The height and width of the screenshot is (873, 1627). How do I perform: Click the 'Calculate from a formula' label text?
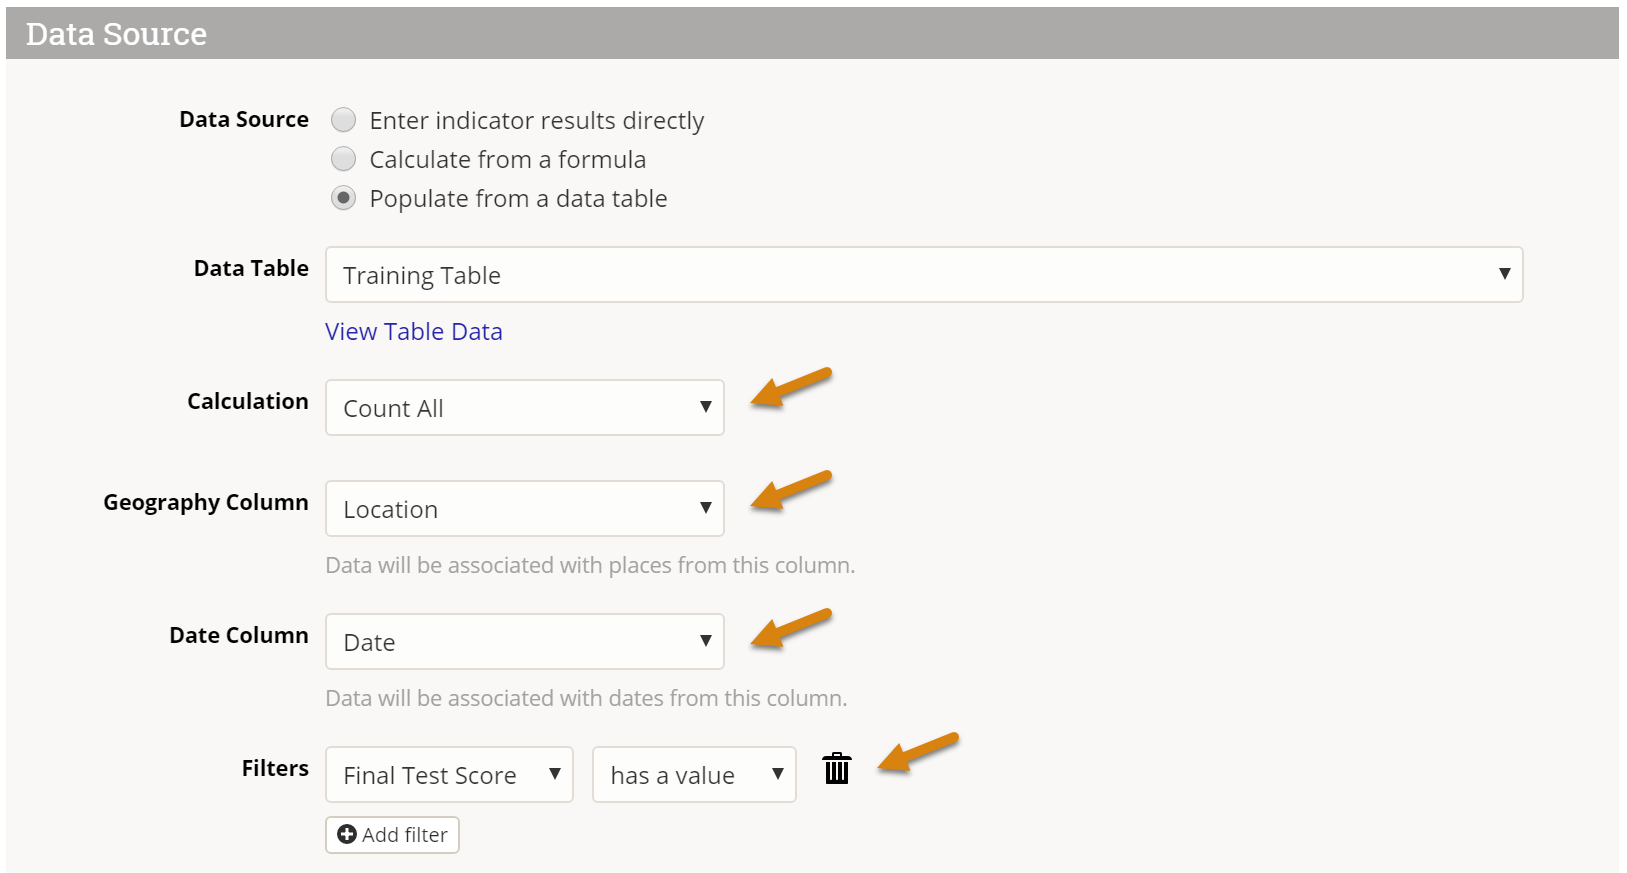(x=508, y=160)
